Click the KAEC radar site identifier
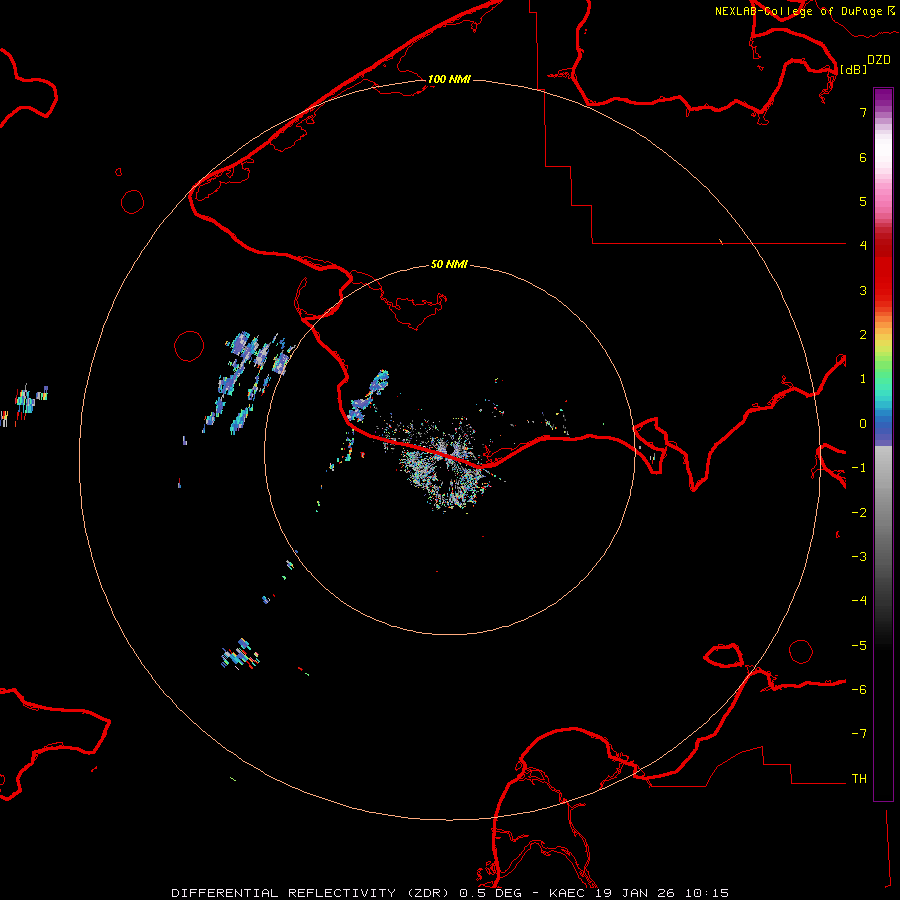 tap(568, 893)
